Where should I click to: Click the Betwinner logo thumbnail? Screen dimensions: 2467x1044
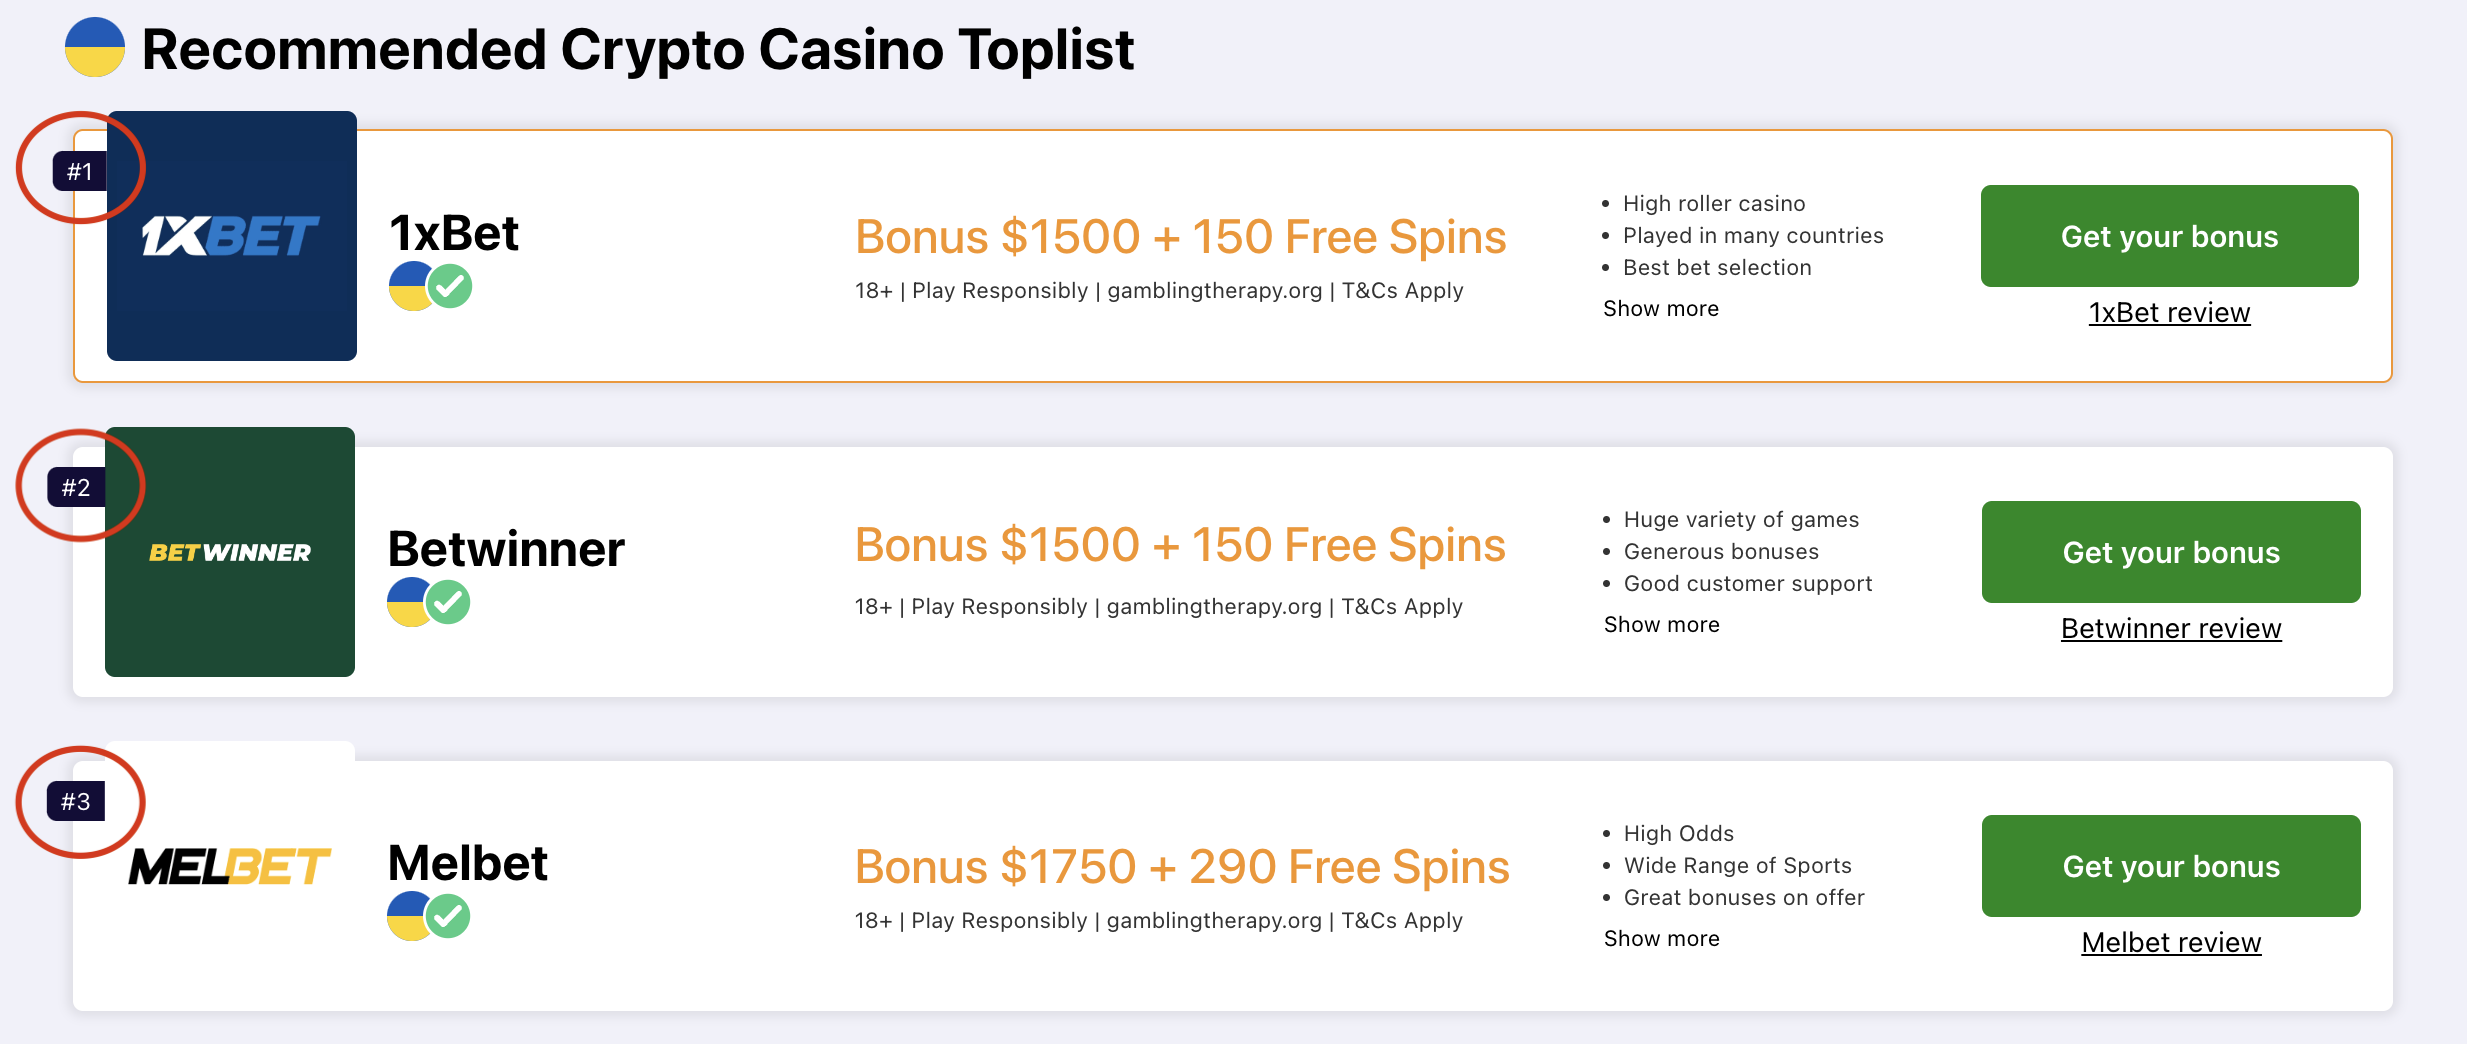(x=230, y=552)
